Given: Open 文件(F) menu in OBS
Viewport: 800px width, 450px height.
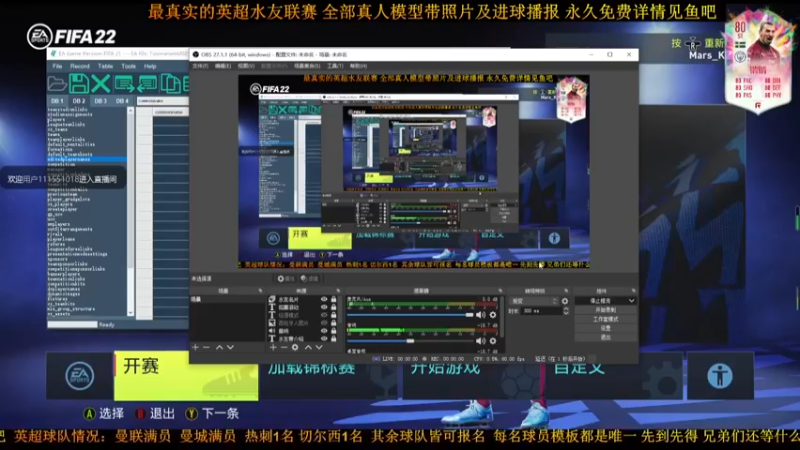Looking at the screenshot, I should pos(200,66).
